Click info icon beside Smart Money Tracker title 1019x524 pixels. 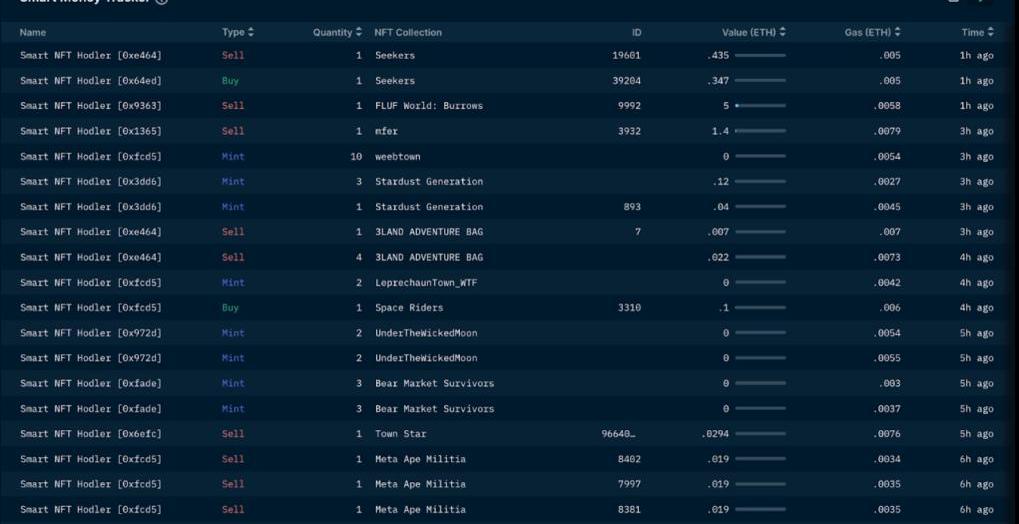[162, 2]
